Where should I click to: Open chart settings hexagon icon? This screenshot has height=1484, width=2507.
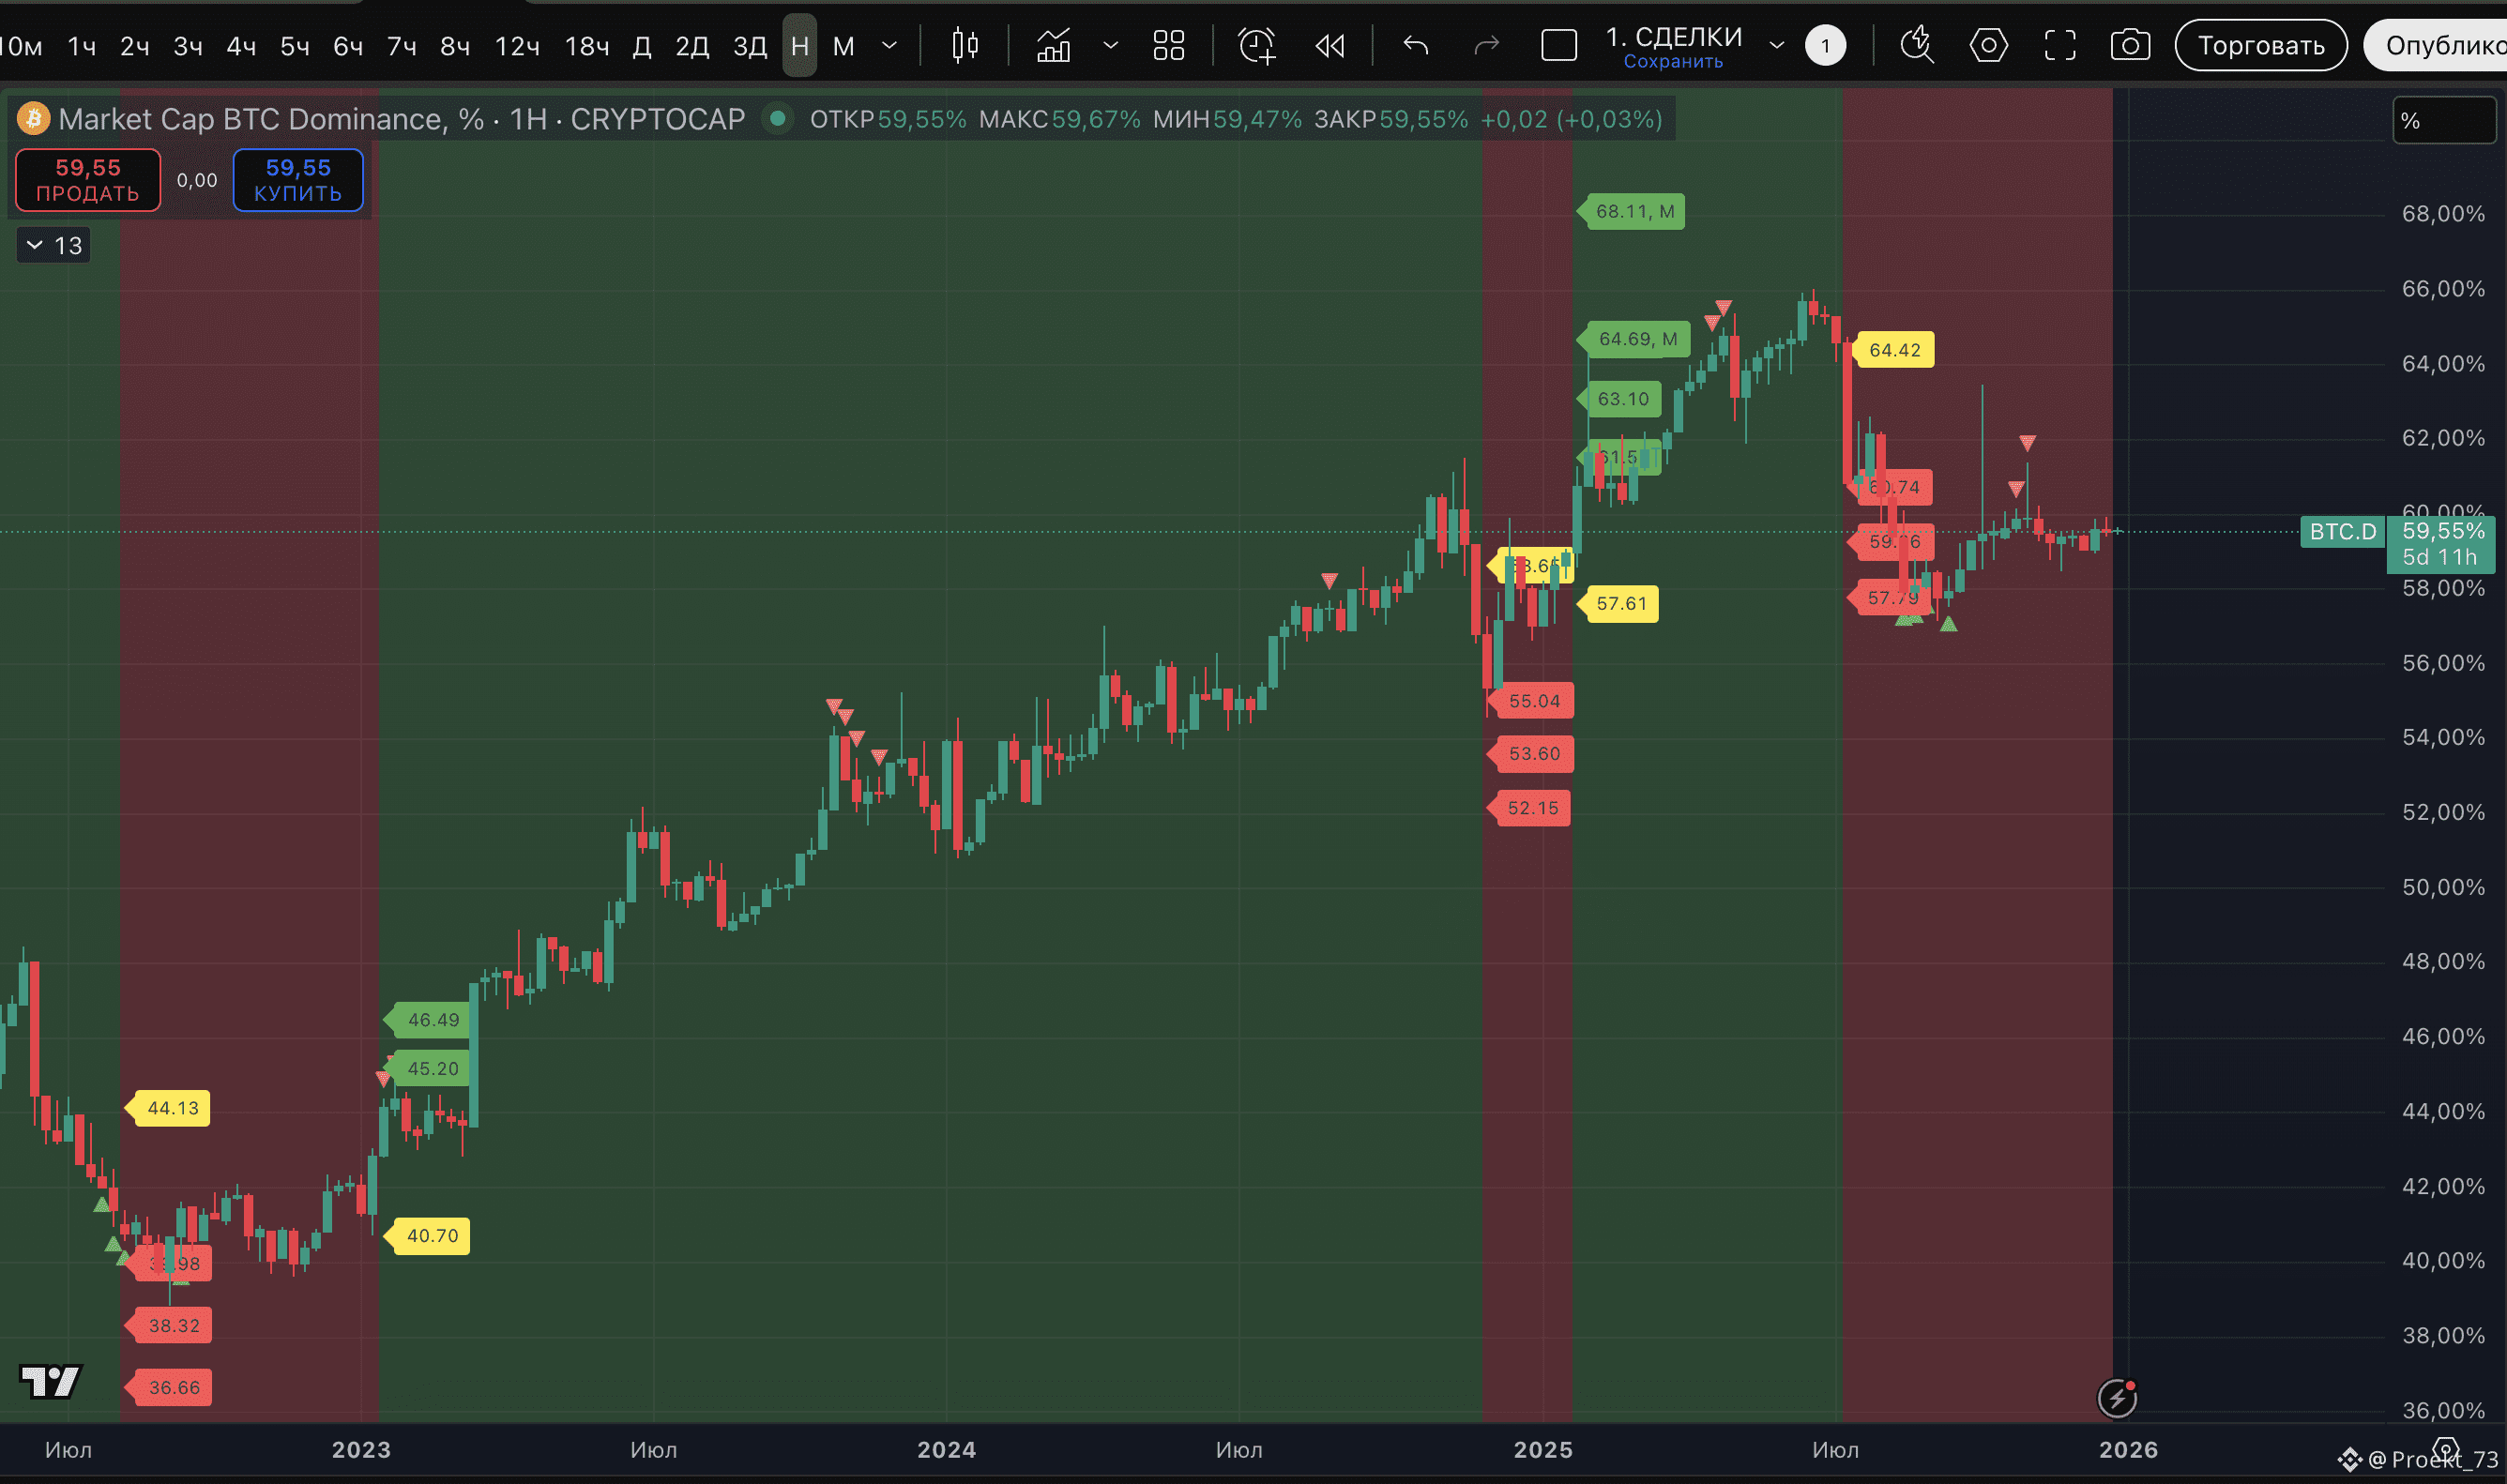pyautogui.click(x=1988, y=46)
